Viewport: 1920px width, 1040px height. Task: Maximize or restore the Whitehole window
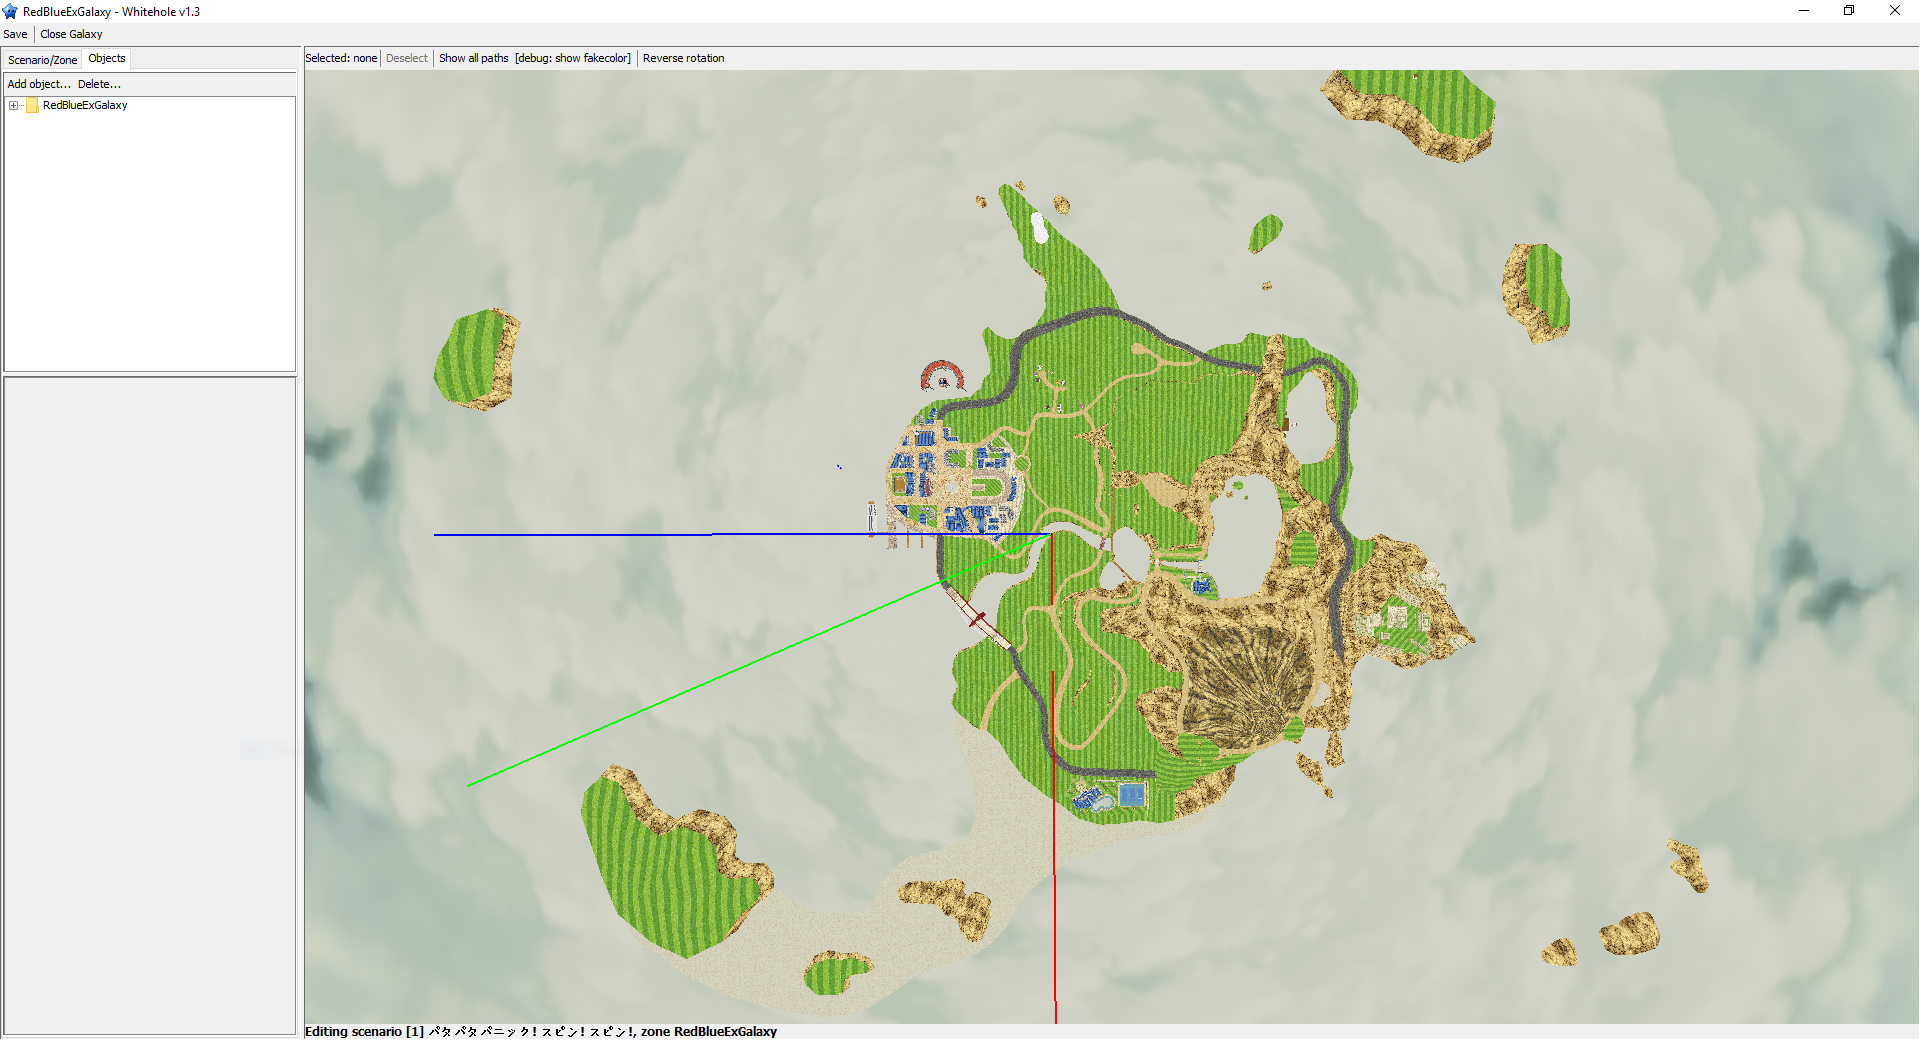pos(1849,11)
